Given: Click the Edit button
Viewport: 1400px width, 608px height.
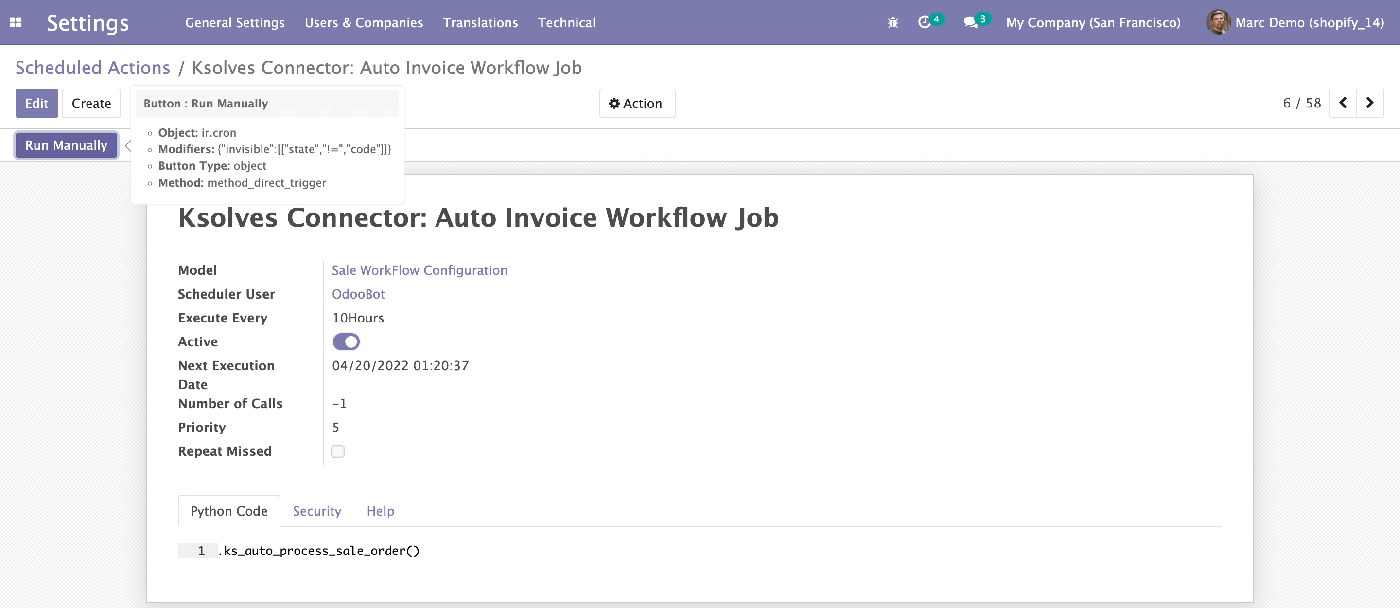Looking at the screenshot, I should (37, 103).
